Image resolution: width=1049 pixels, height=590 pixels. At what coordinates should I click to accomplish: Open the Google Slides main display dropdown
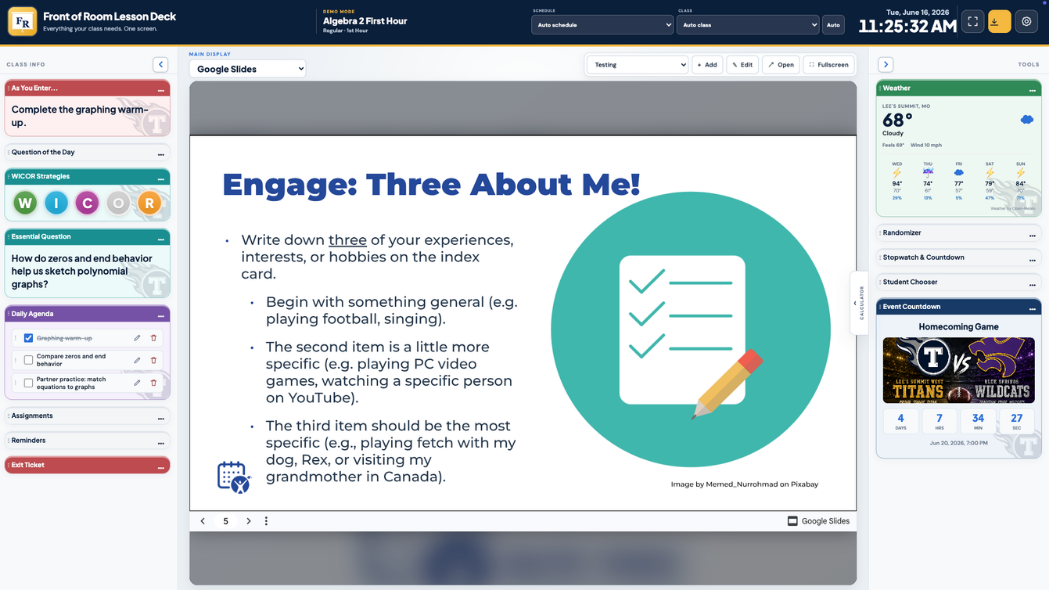(x=248, y=69)
